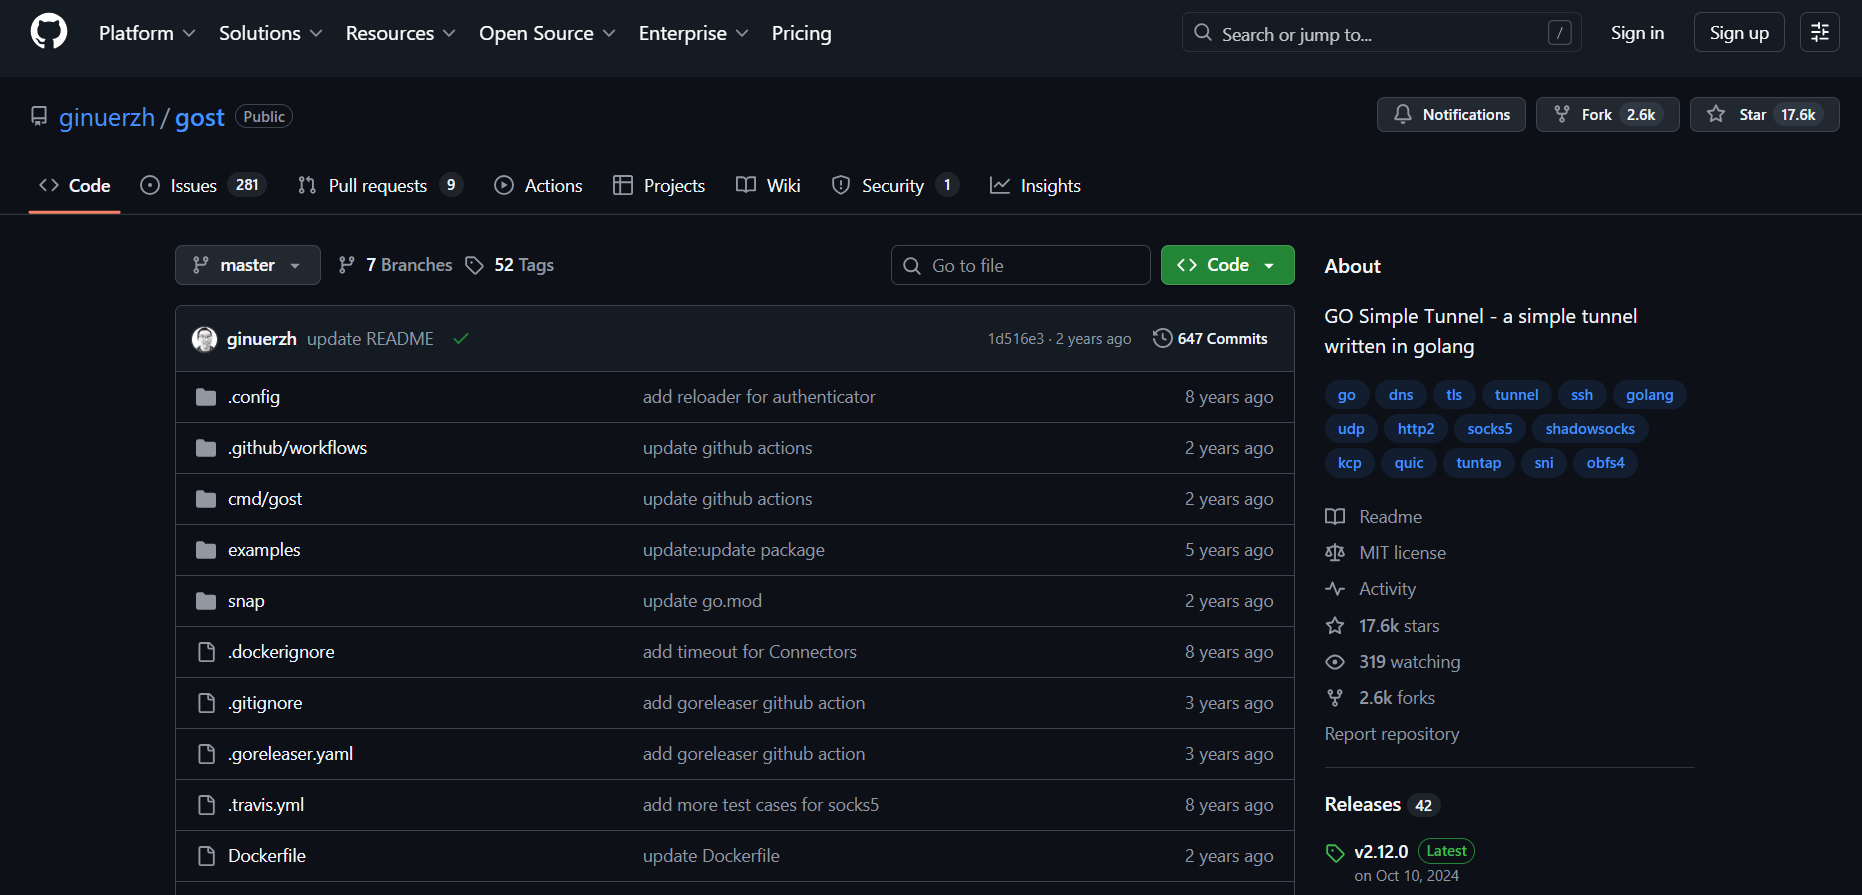
Task: Expand the Solutions navigation menu
Action: 271,33
